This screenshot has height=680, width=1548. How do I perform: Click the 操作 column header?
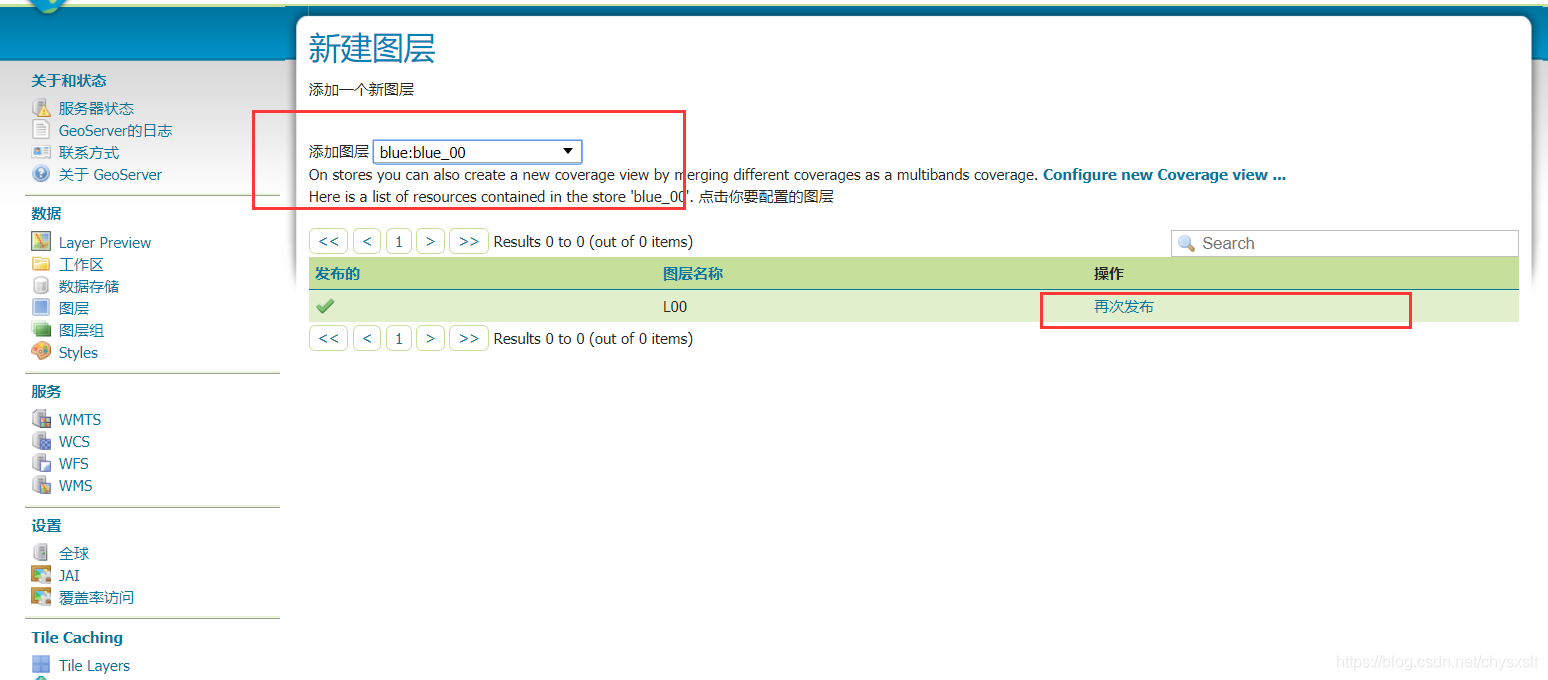tap(1109, 273)
